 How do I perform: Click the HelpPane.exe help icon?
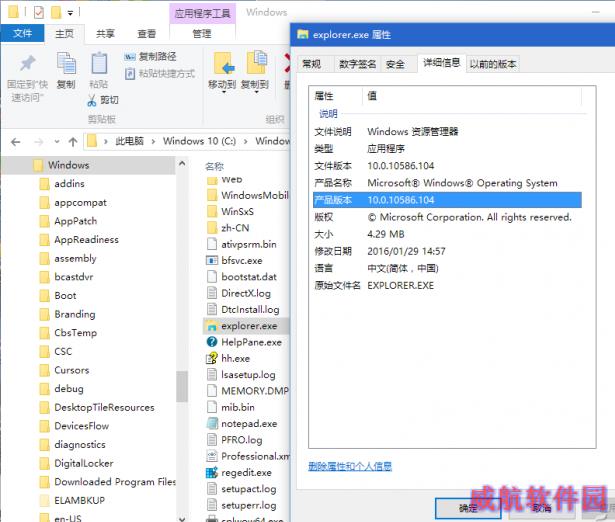(212, 342)
